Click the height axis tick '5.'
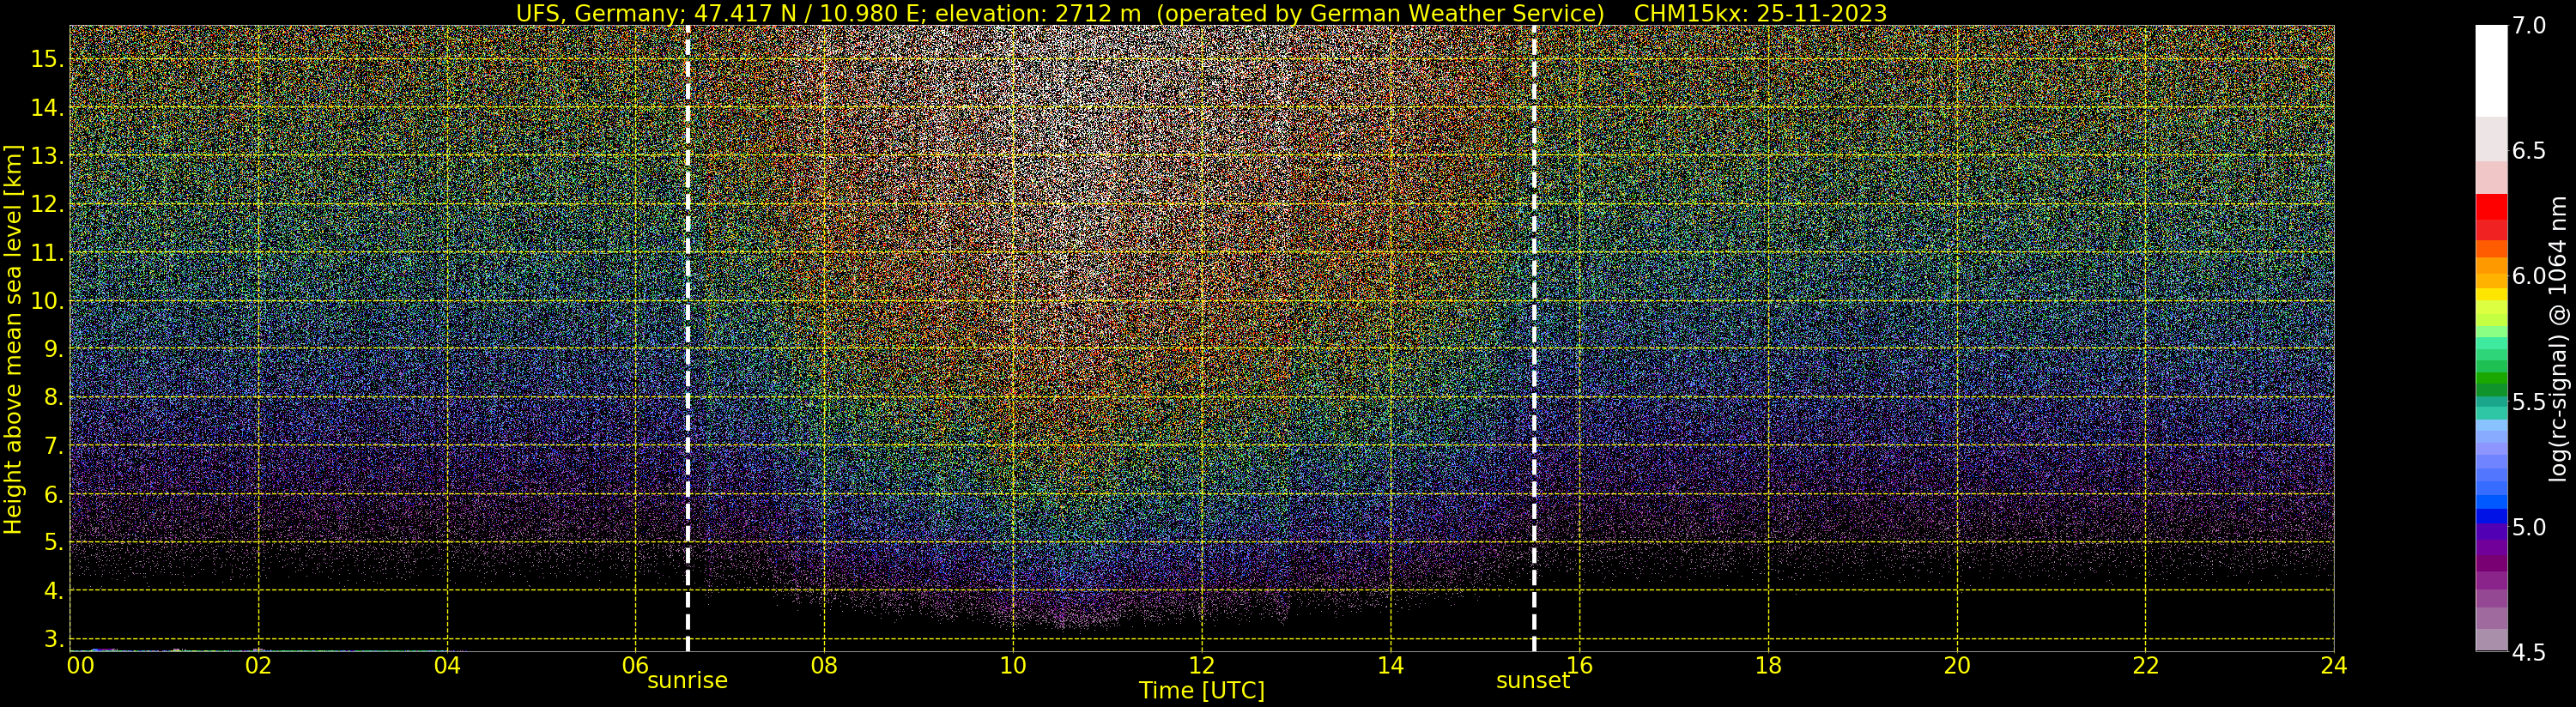 [52, 543]
